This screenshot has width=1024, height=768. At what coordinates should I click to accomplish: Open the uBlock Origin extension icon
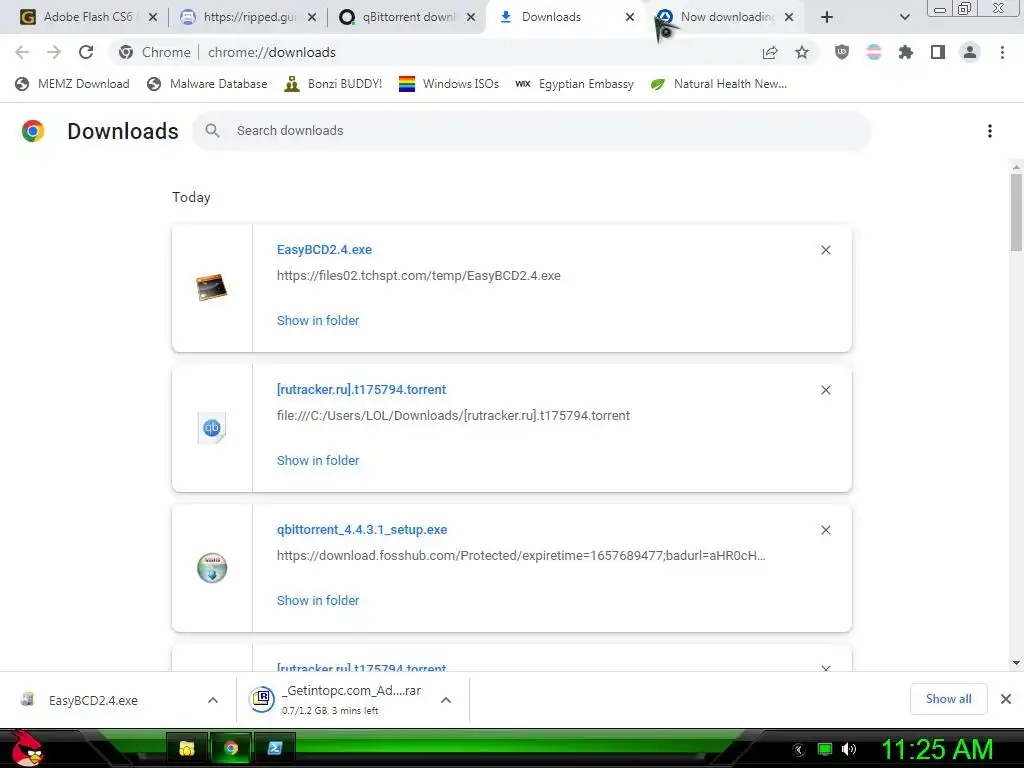click(842, 52)
